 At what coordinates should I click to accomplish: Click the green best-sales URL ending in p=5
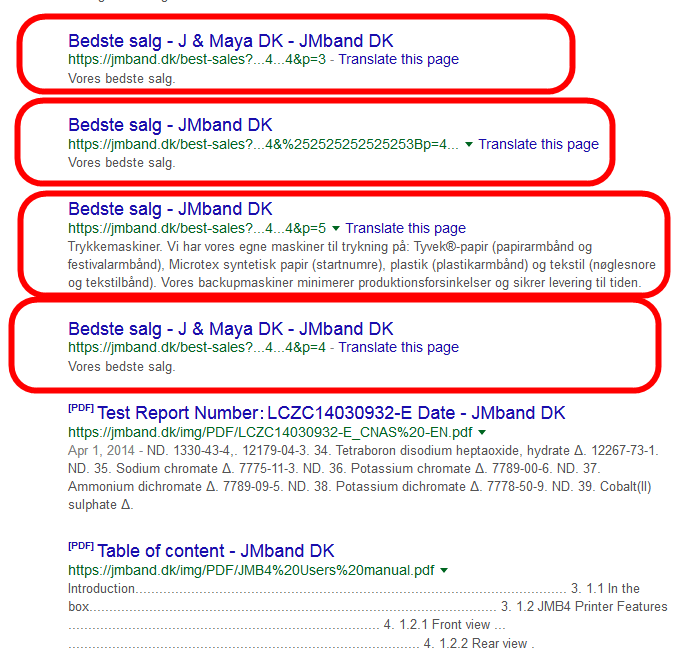tap(196, 228)
